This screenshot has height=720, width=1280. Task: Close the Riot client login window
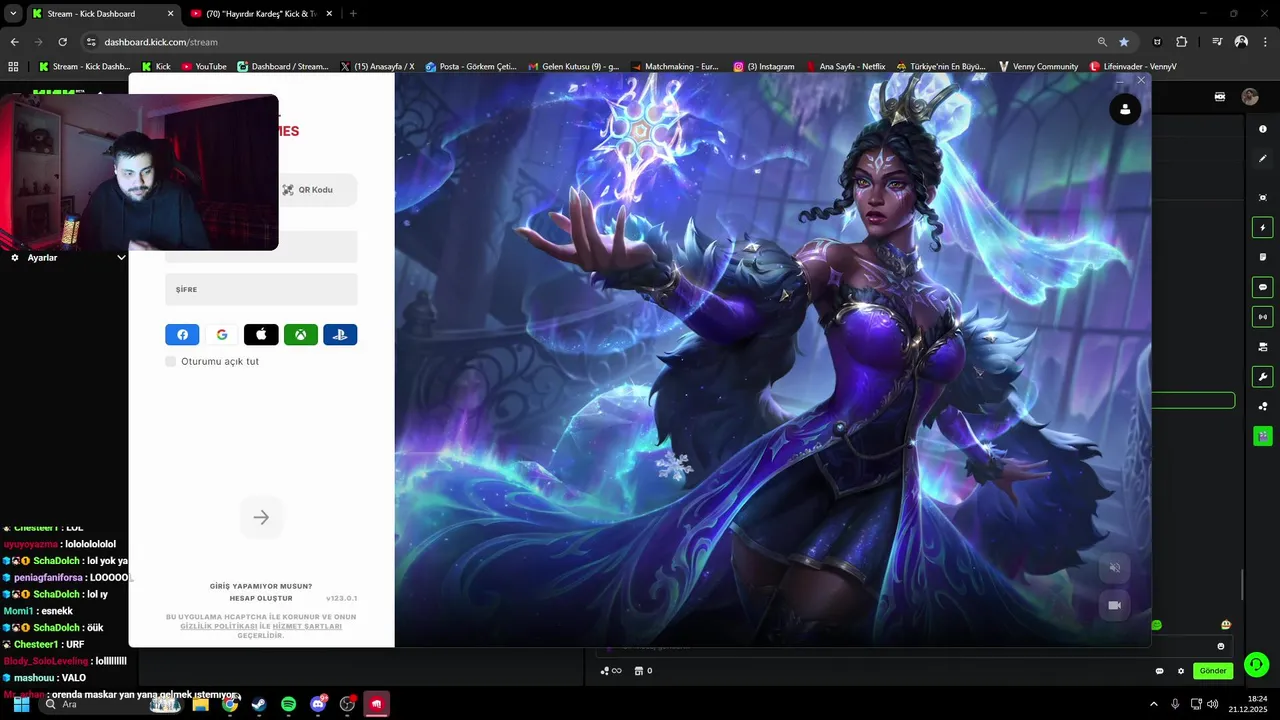tap(1141, 80)
